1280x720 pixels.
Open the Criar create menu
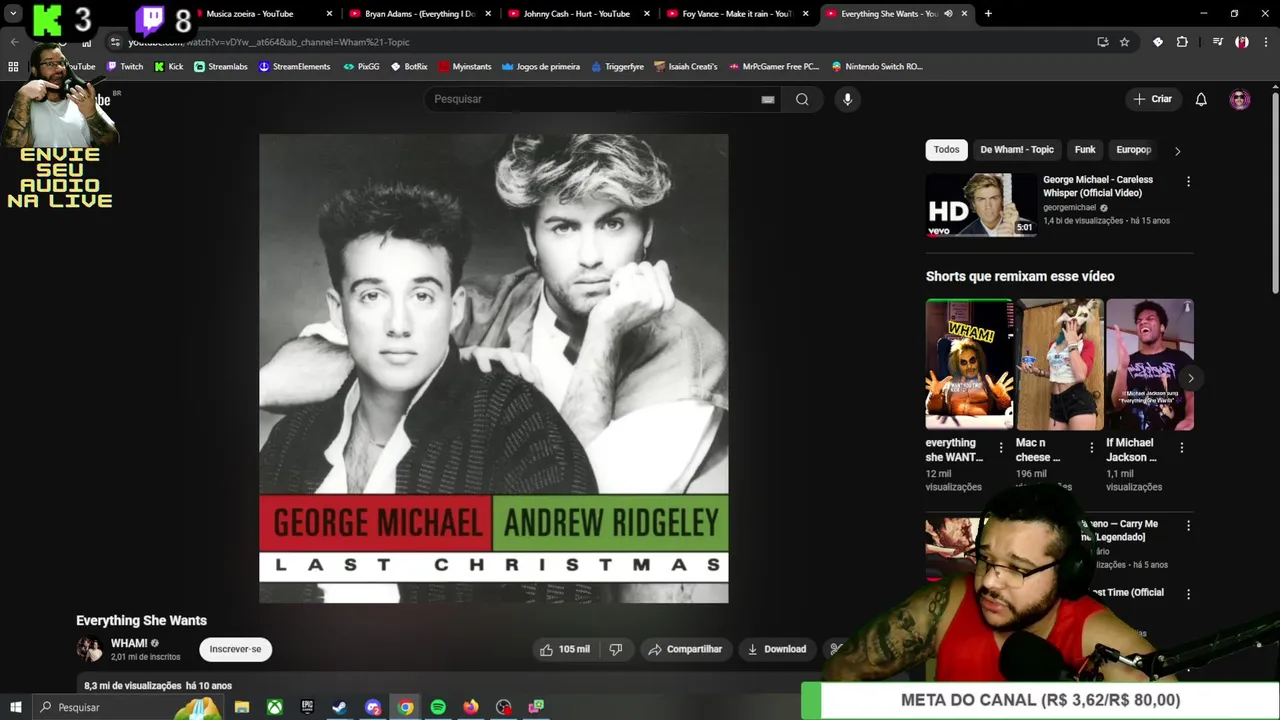point(1152,99)
